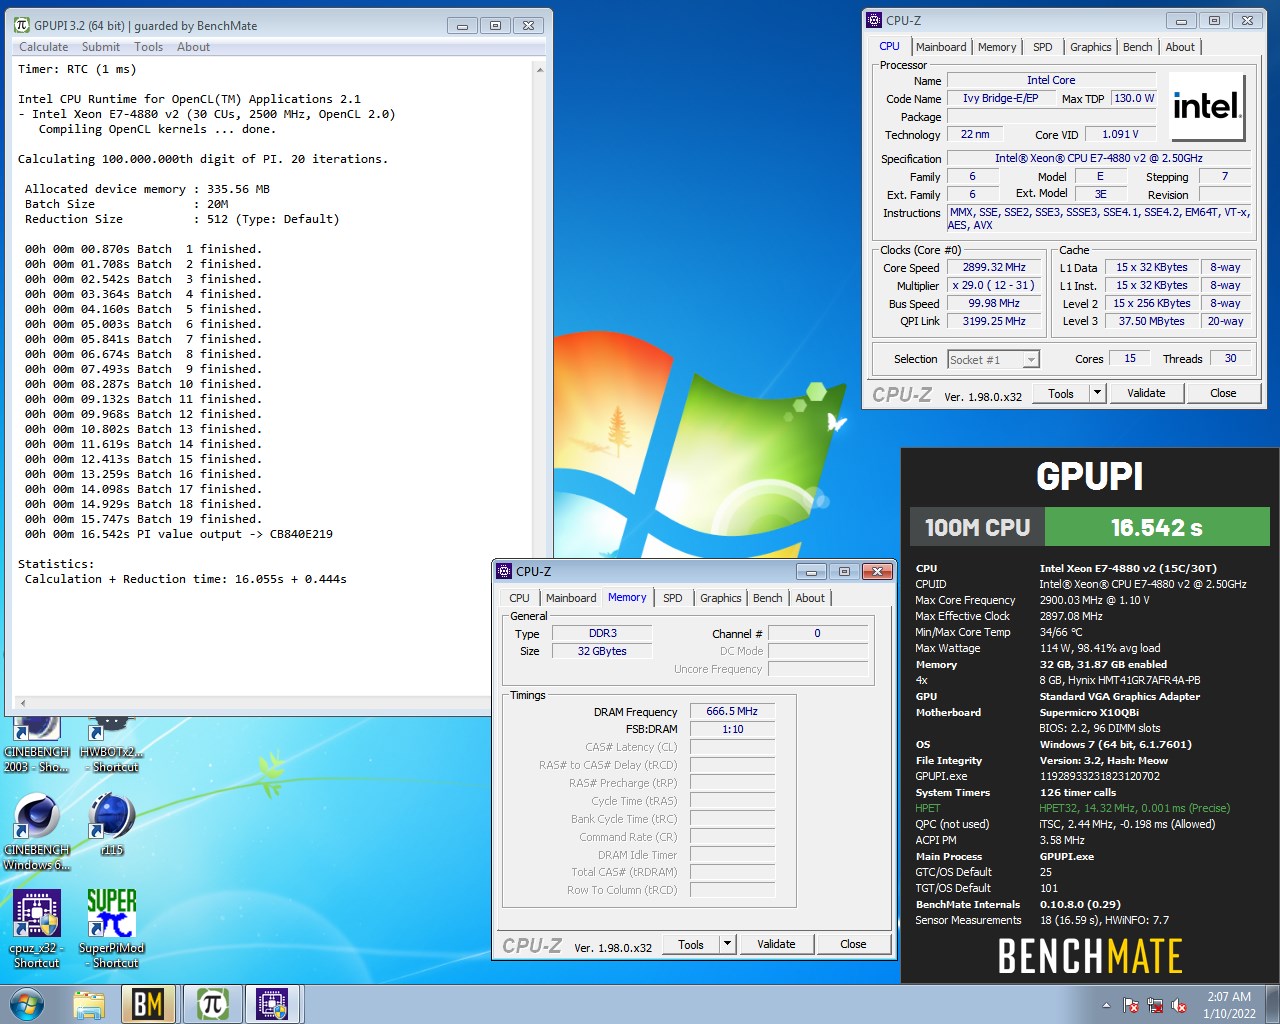Image resolution: width=1280 pixels, height=1024 pixels.
Task: Switch to SPD tab in top CPU-Z
Action: coord(1042,47)
